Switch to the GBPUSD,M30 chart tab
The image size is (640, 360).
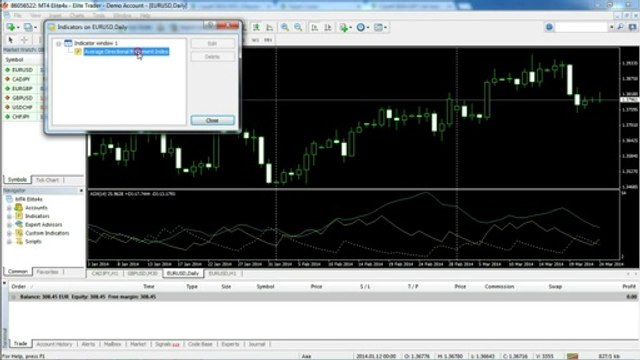pos(142,273)
